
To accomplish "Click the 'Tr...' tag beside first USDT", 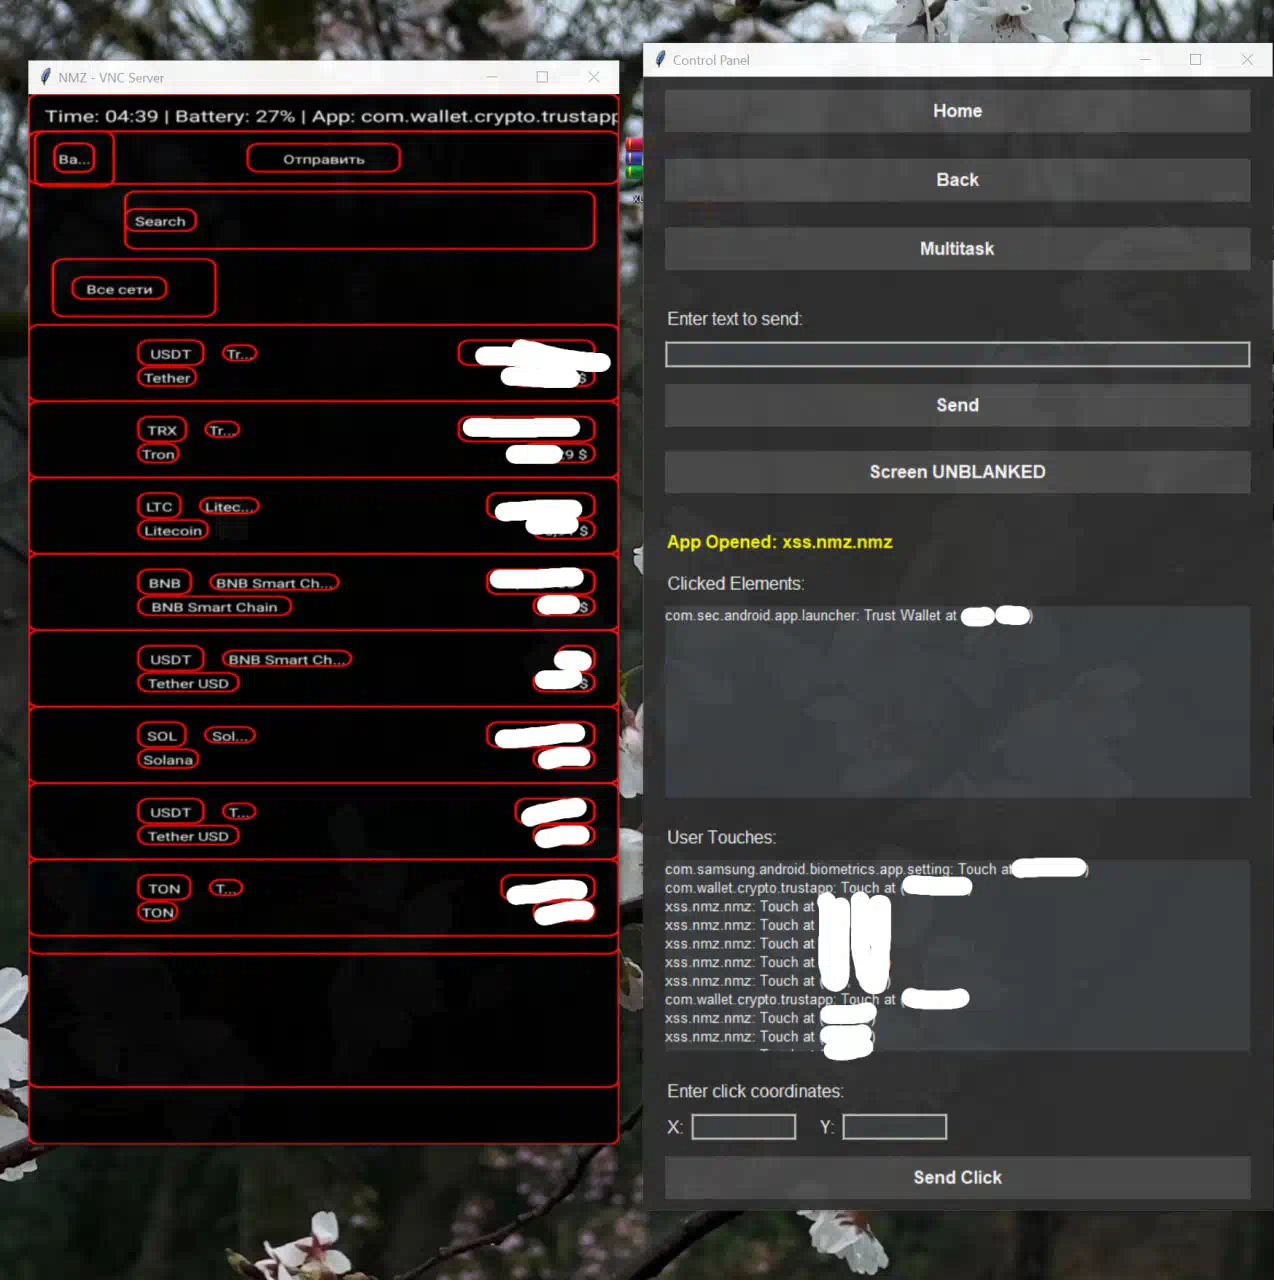I will pyautogui.click(x=238, y=354).
